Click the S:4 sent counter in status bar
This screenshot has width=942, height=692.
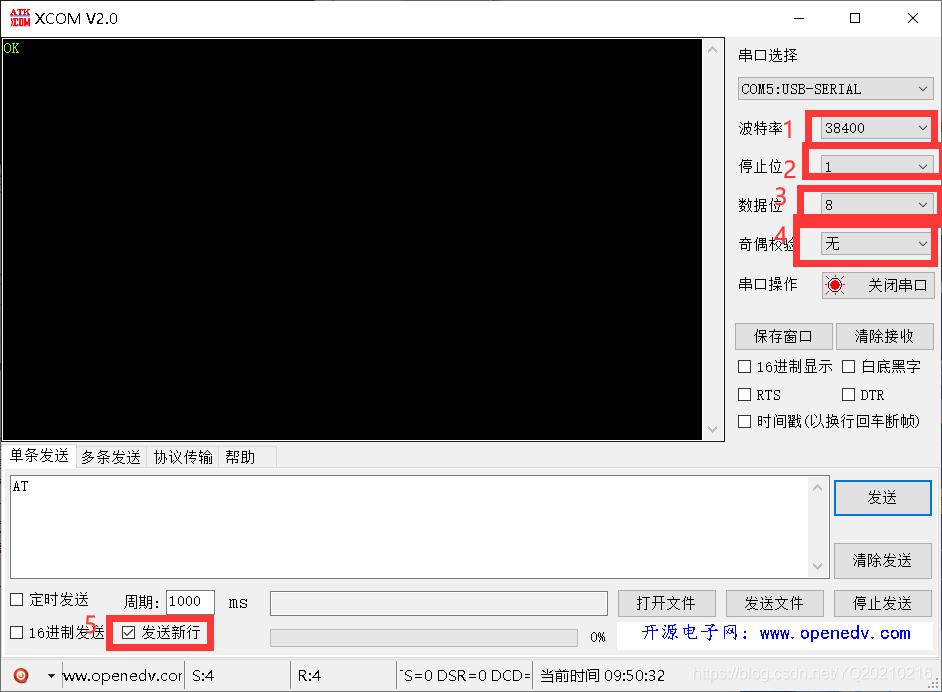(204, 676)
